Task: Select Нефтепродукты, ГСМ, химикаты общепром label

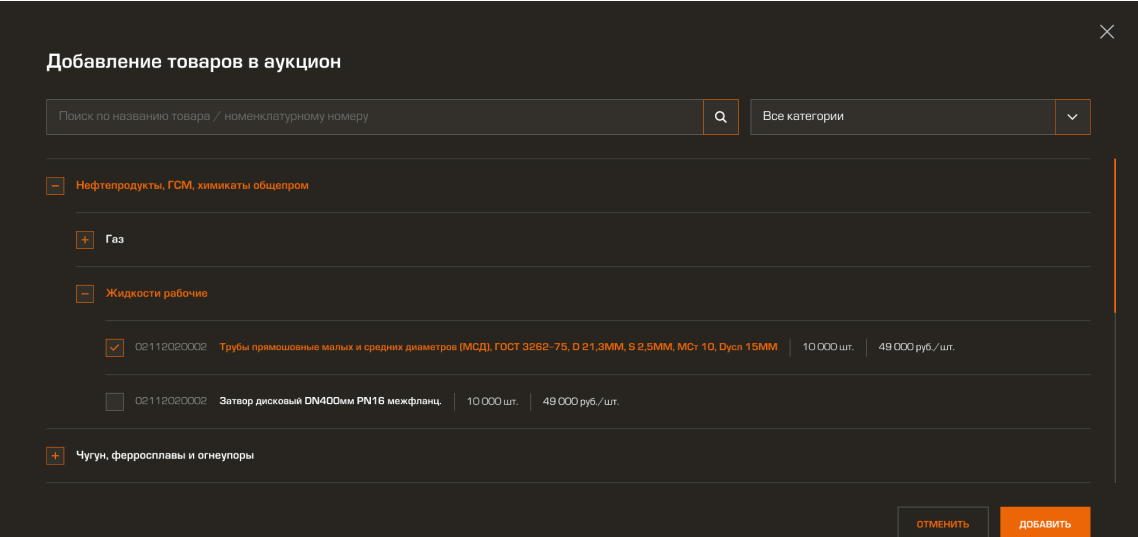Action: coord(192,185)
